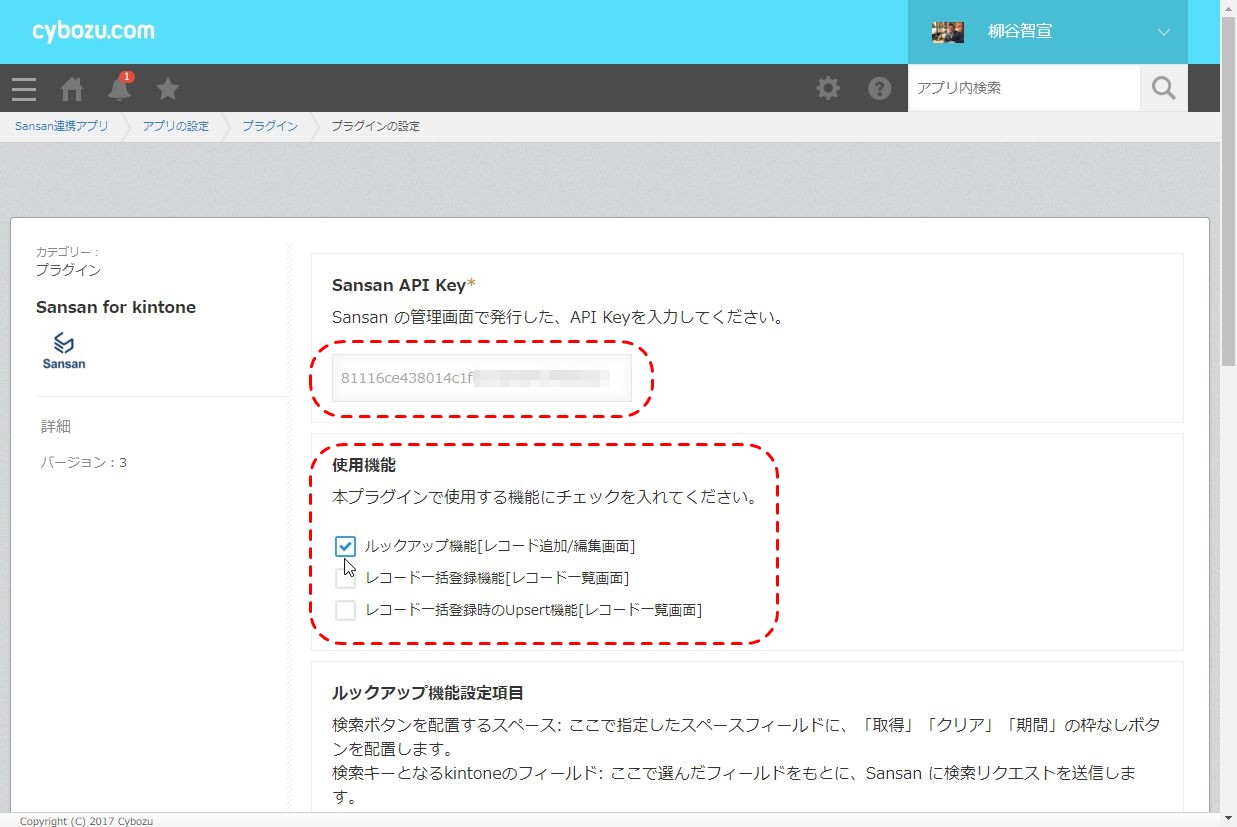Click the Sansan for kintone title
Image resolution: width=1237 pixels, height=827 pixels.
(116, 307)
